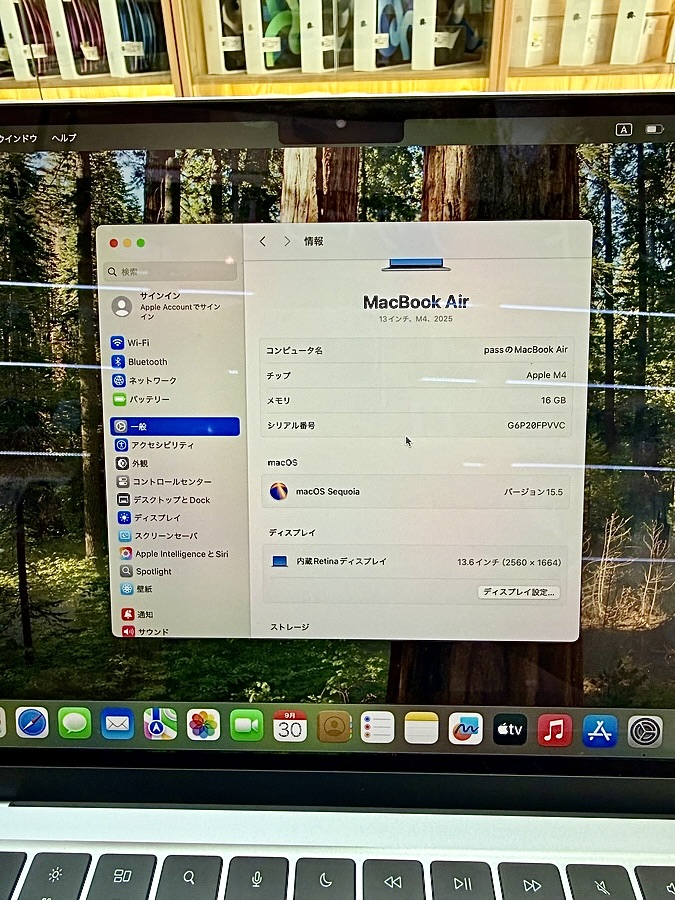The image size is (675, 900).
Task: Open the バッテリー (Battery) settings
Action: (148, 399)
